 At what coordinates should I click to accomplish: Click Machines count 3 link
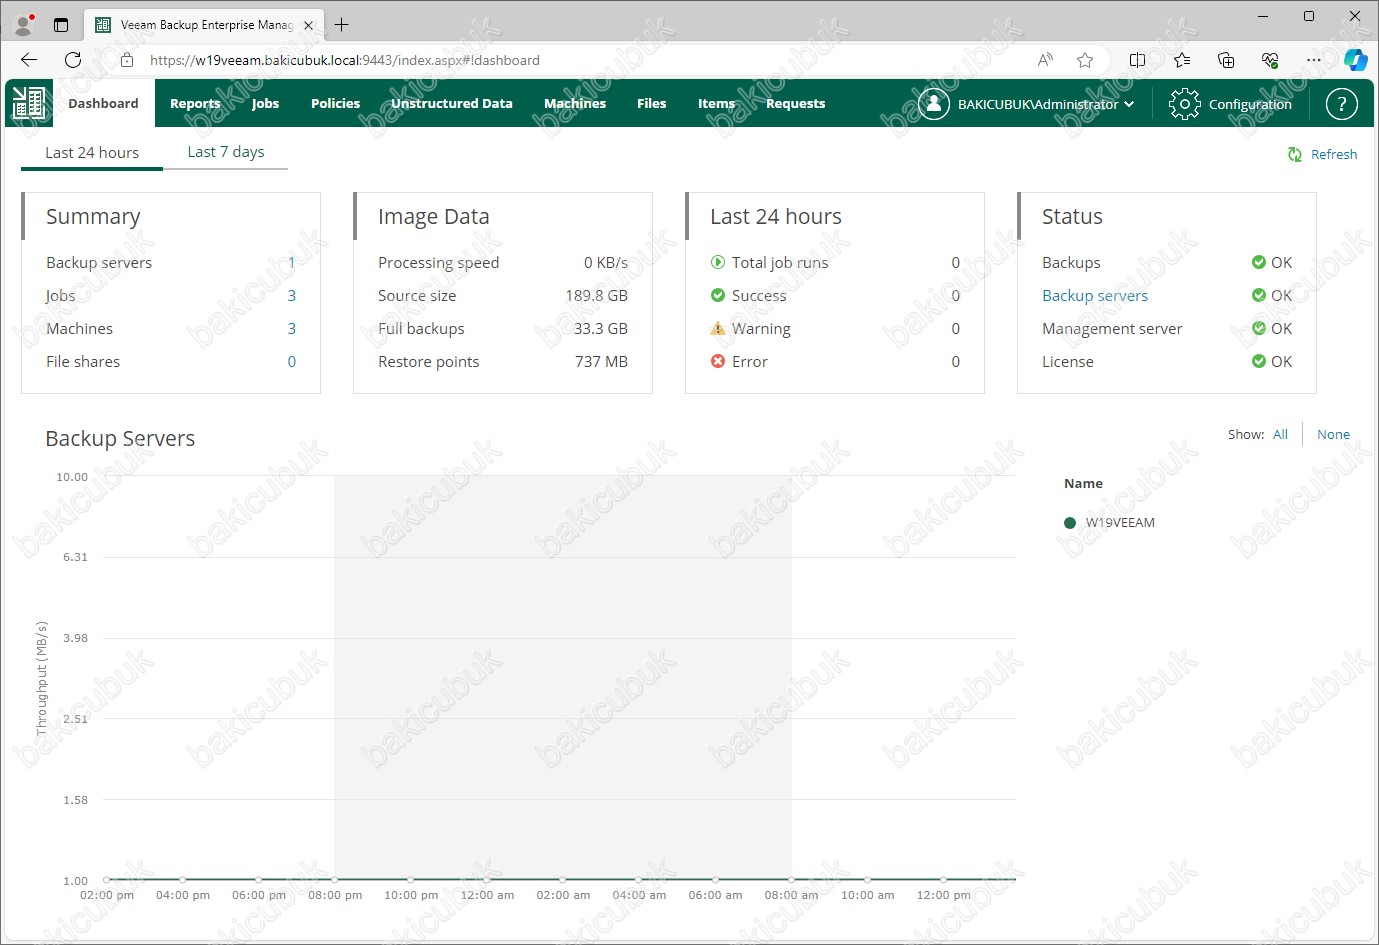tap(292, 328)
